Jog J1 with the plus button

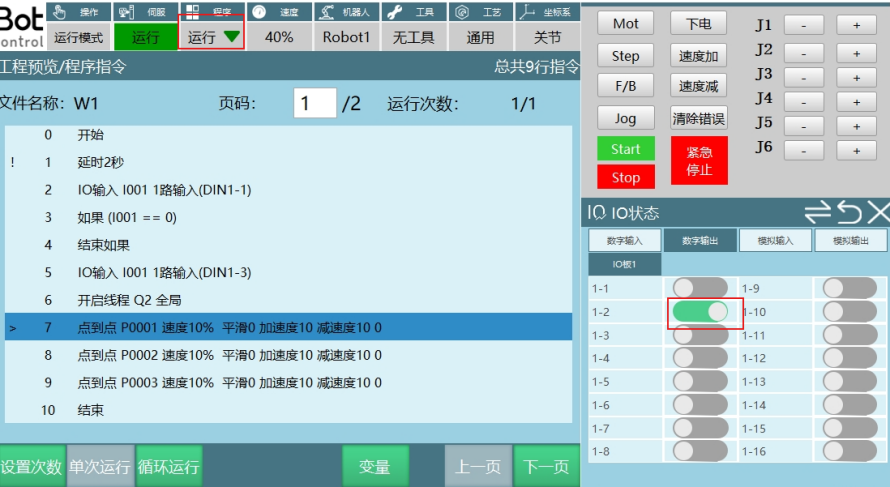coord(856,25)
